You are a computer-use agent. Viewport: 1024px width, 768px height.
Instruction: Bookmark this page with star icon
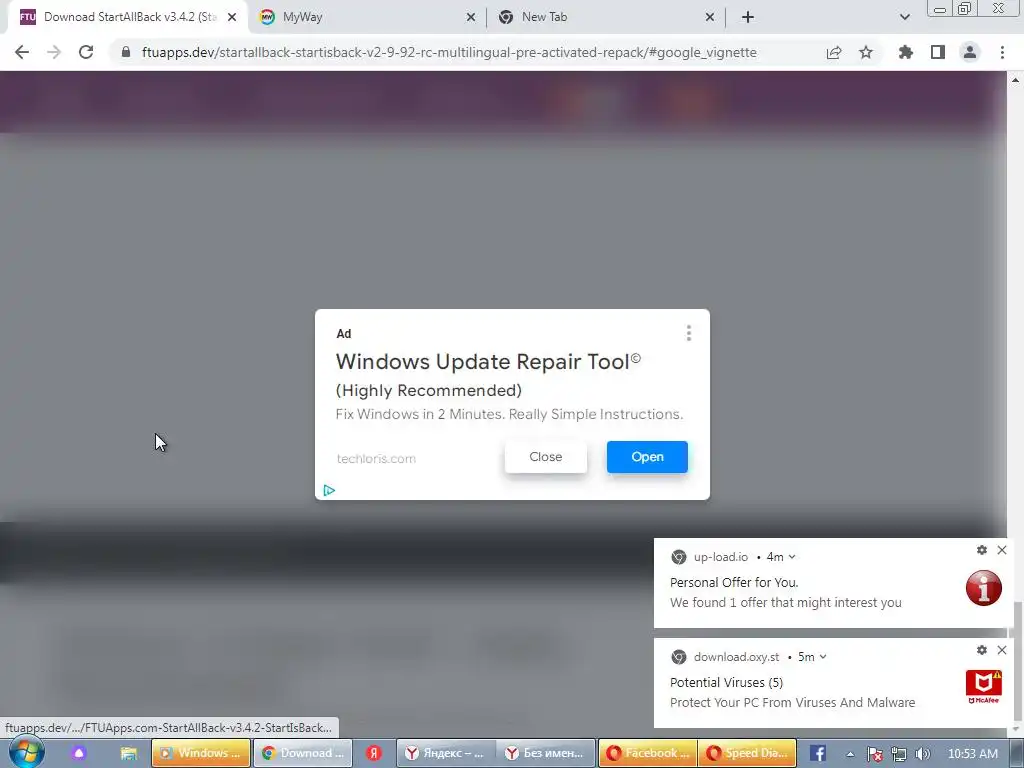pos(866,52)
